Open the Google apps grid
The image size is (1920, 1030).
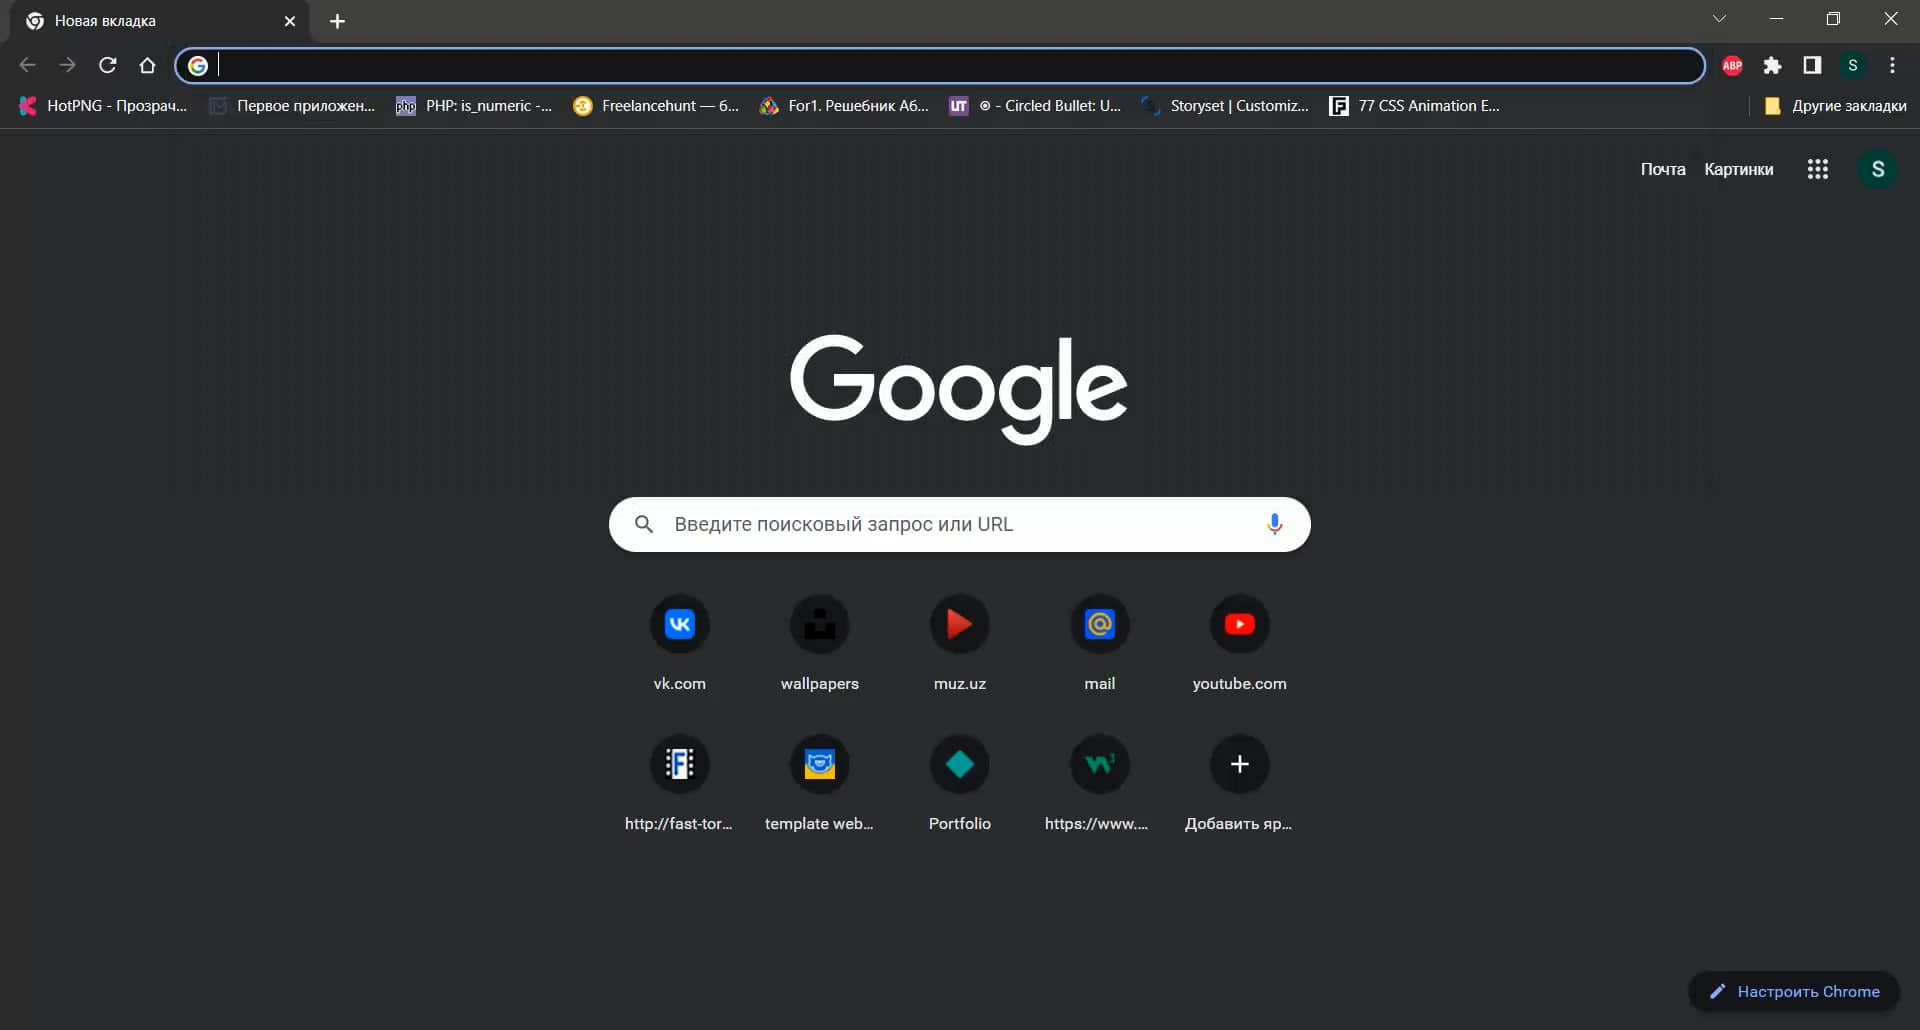pyautogui.click(x=1818, y=169)
